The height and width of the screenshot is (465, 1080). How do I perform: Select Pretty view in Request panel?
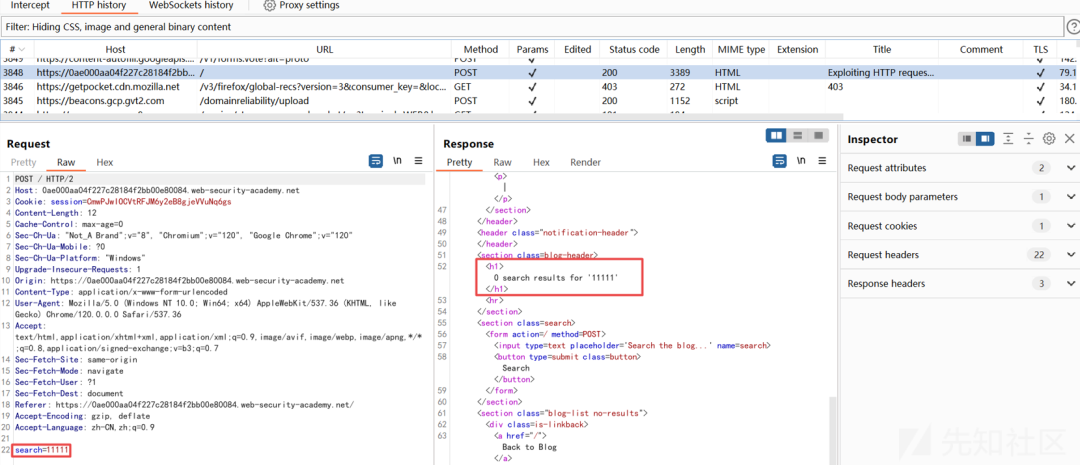[23, 163]
